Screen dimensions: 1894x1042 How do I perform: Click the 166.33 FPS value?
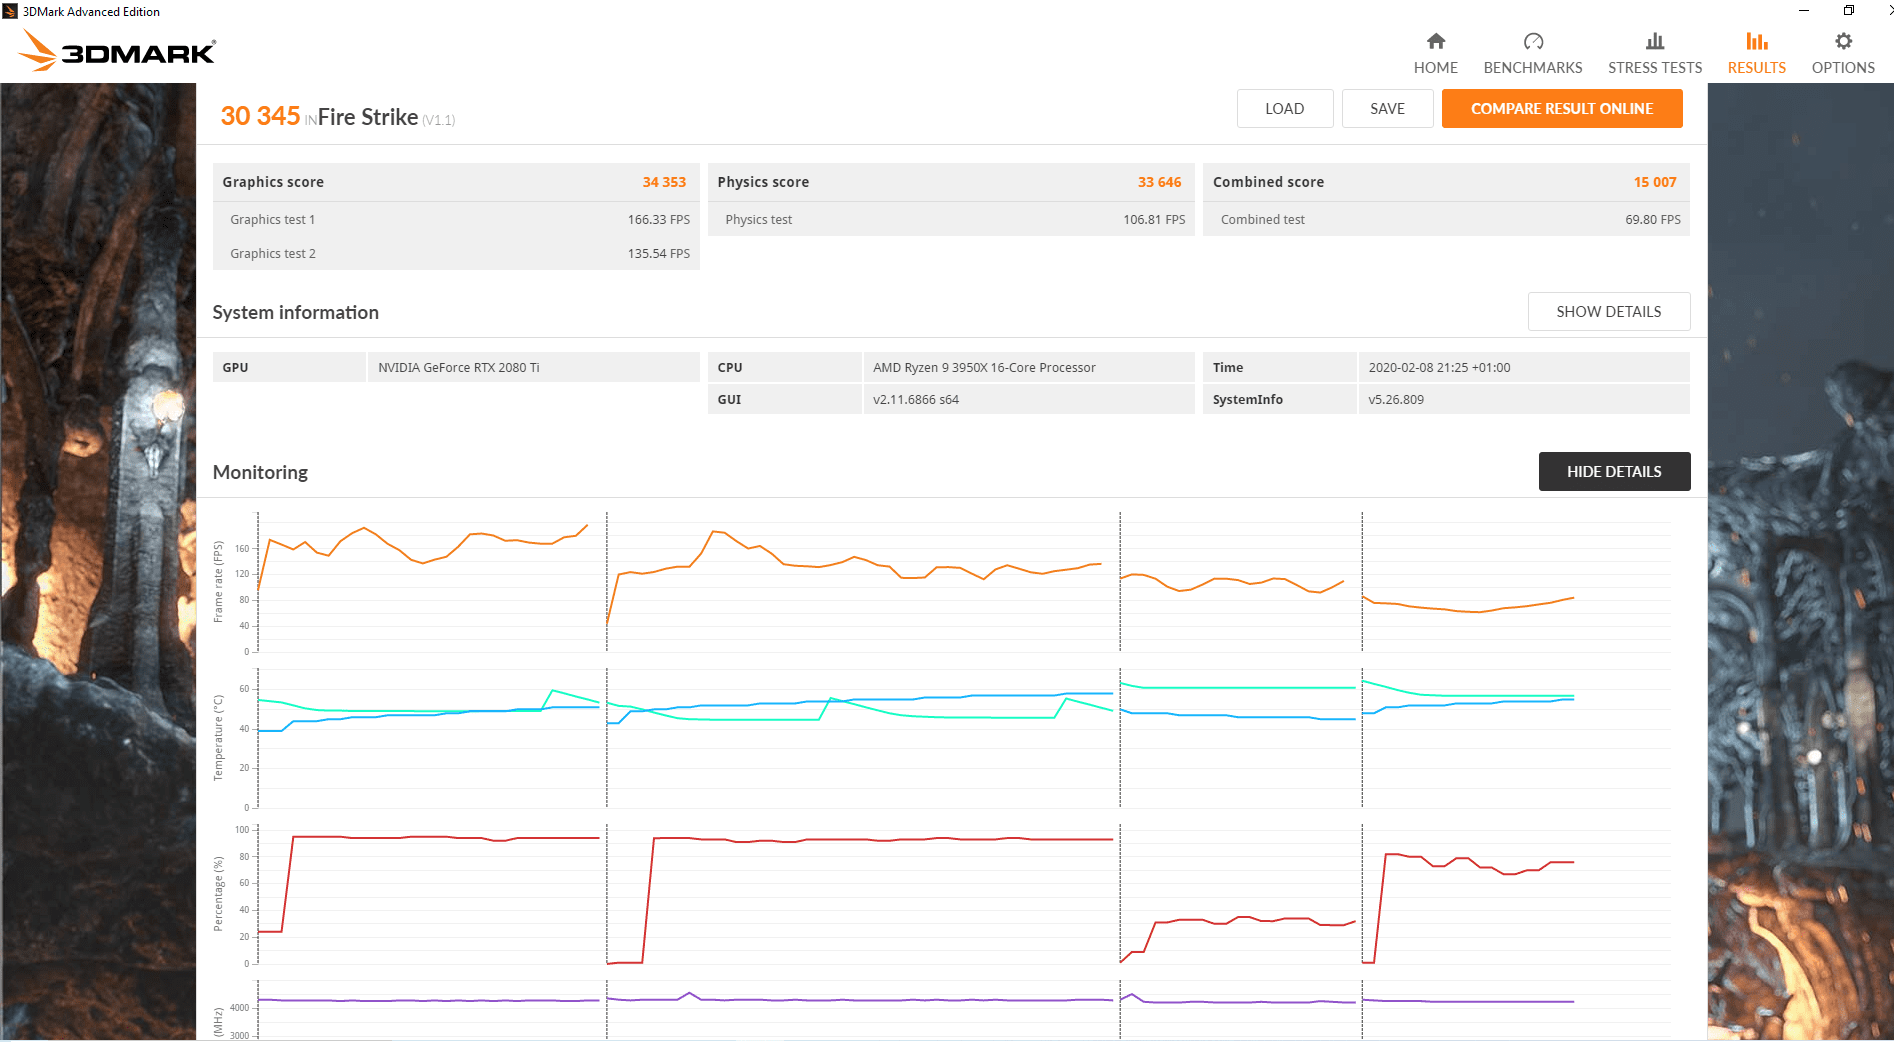pos(659,220)
